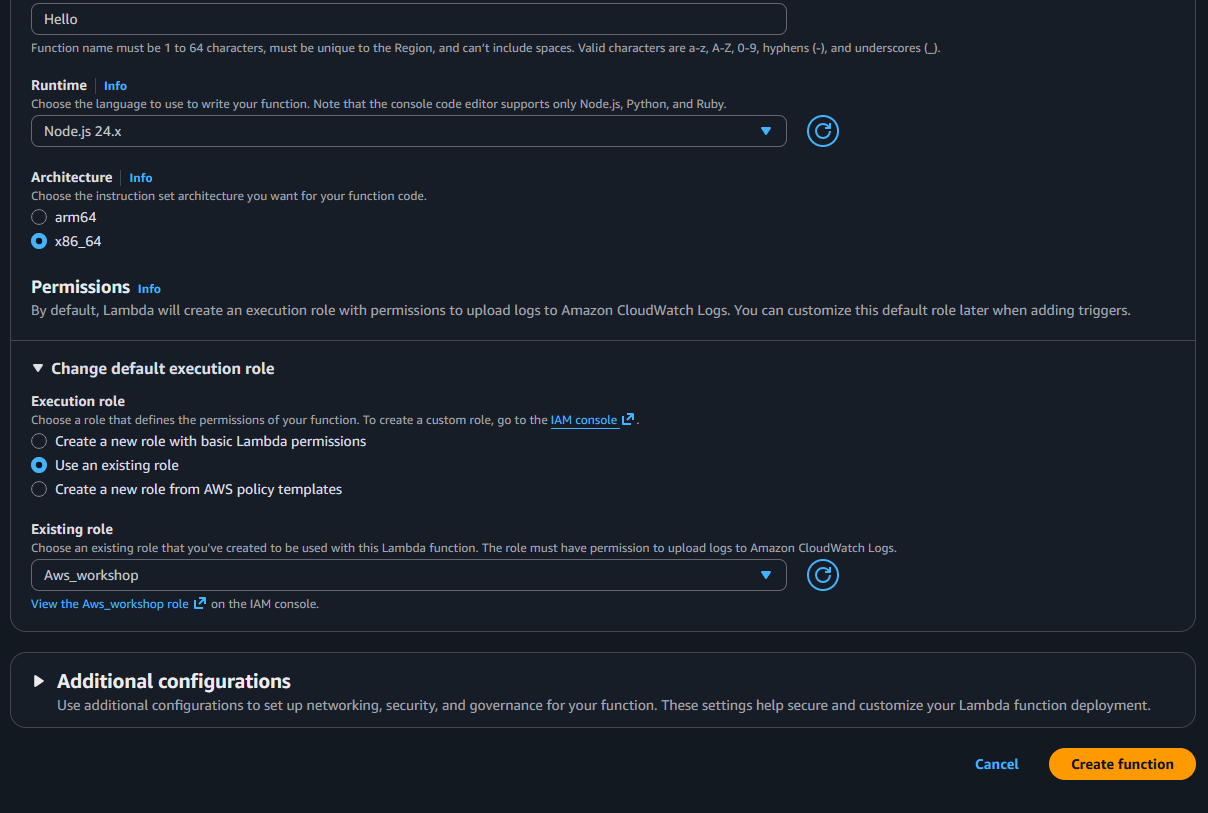Viewport: 1208px width, 813px height.
Task: Open the Existing role Aws_workshop dropdown
Action: 408,575
